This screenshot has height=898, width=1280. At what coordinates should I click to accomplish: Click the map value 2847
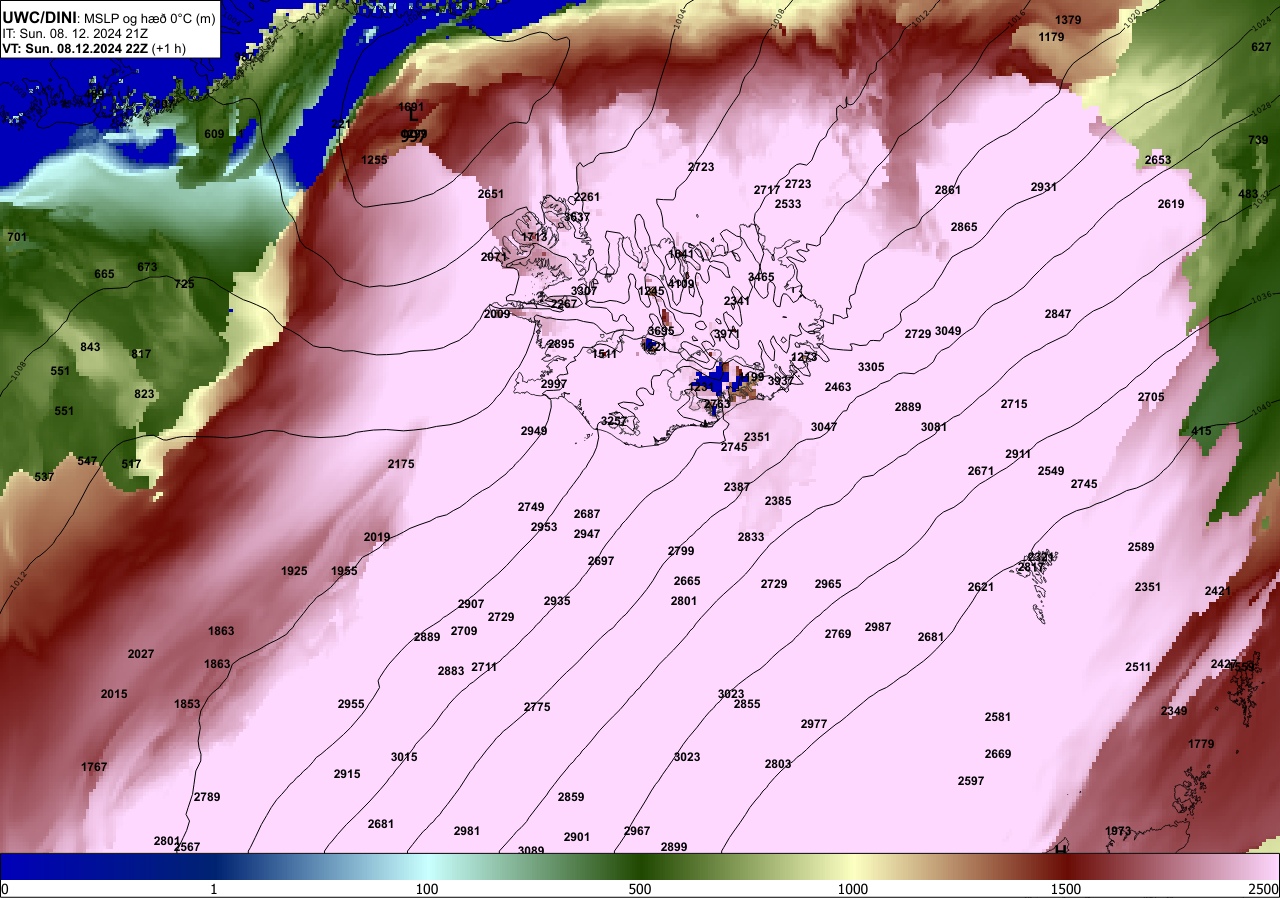pyautogui.click(x=1058, y=314)
